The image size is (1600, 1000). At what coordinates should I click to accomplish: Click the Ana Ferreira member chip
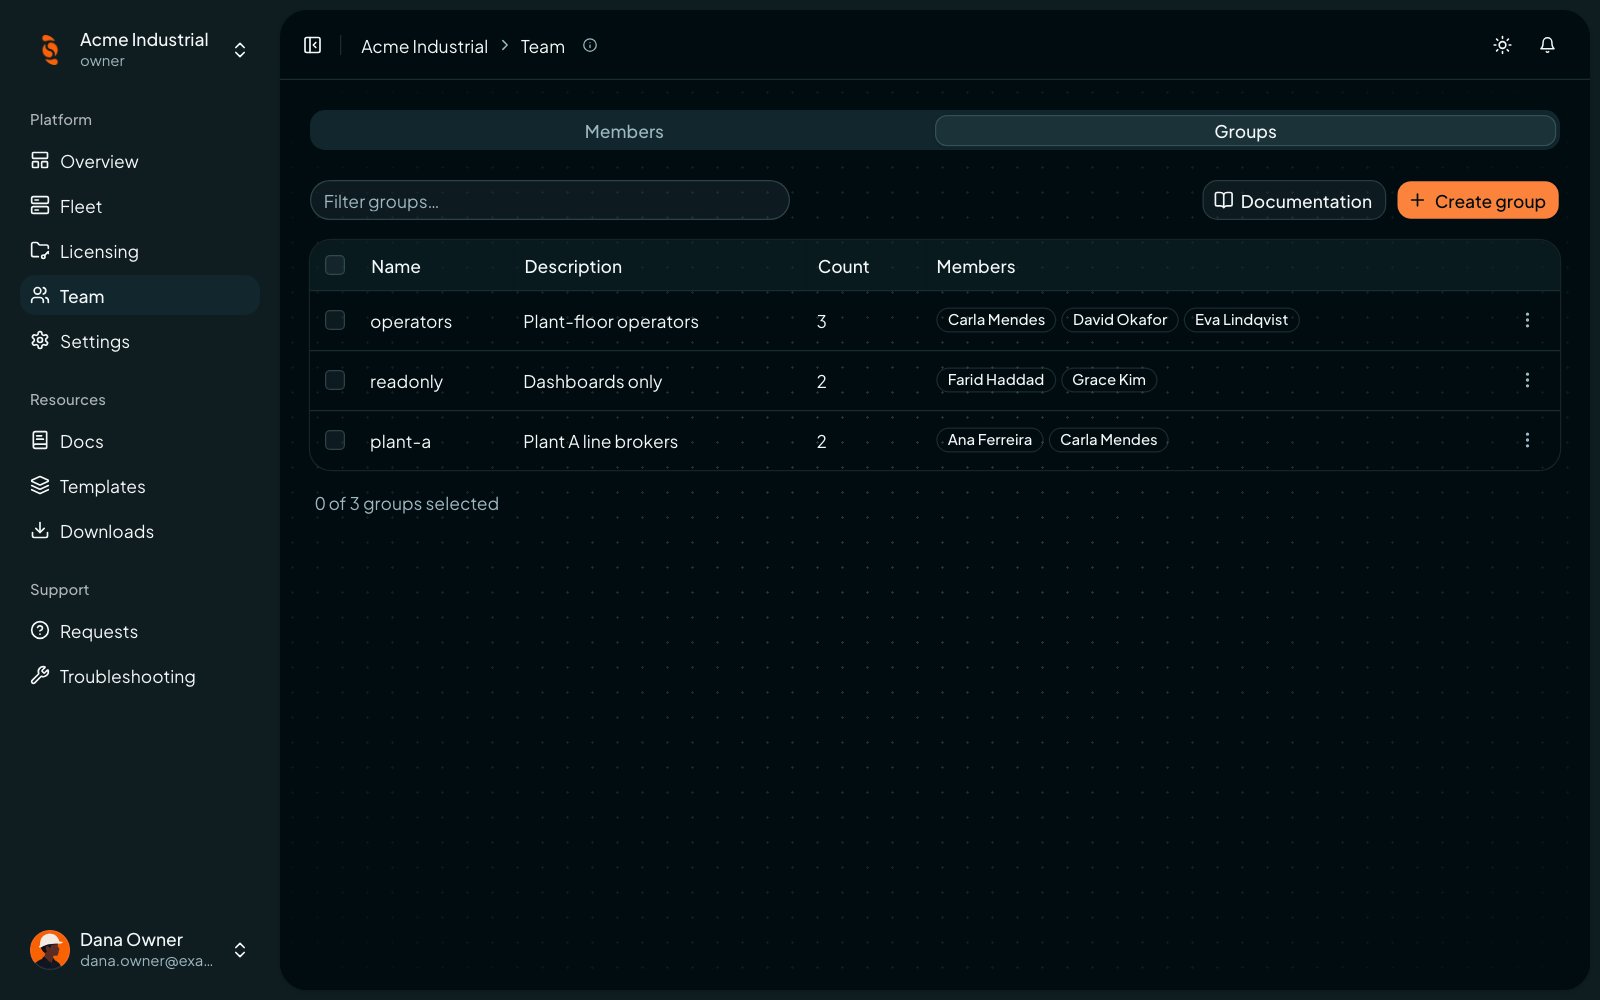coord(990,440)
